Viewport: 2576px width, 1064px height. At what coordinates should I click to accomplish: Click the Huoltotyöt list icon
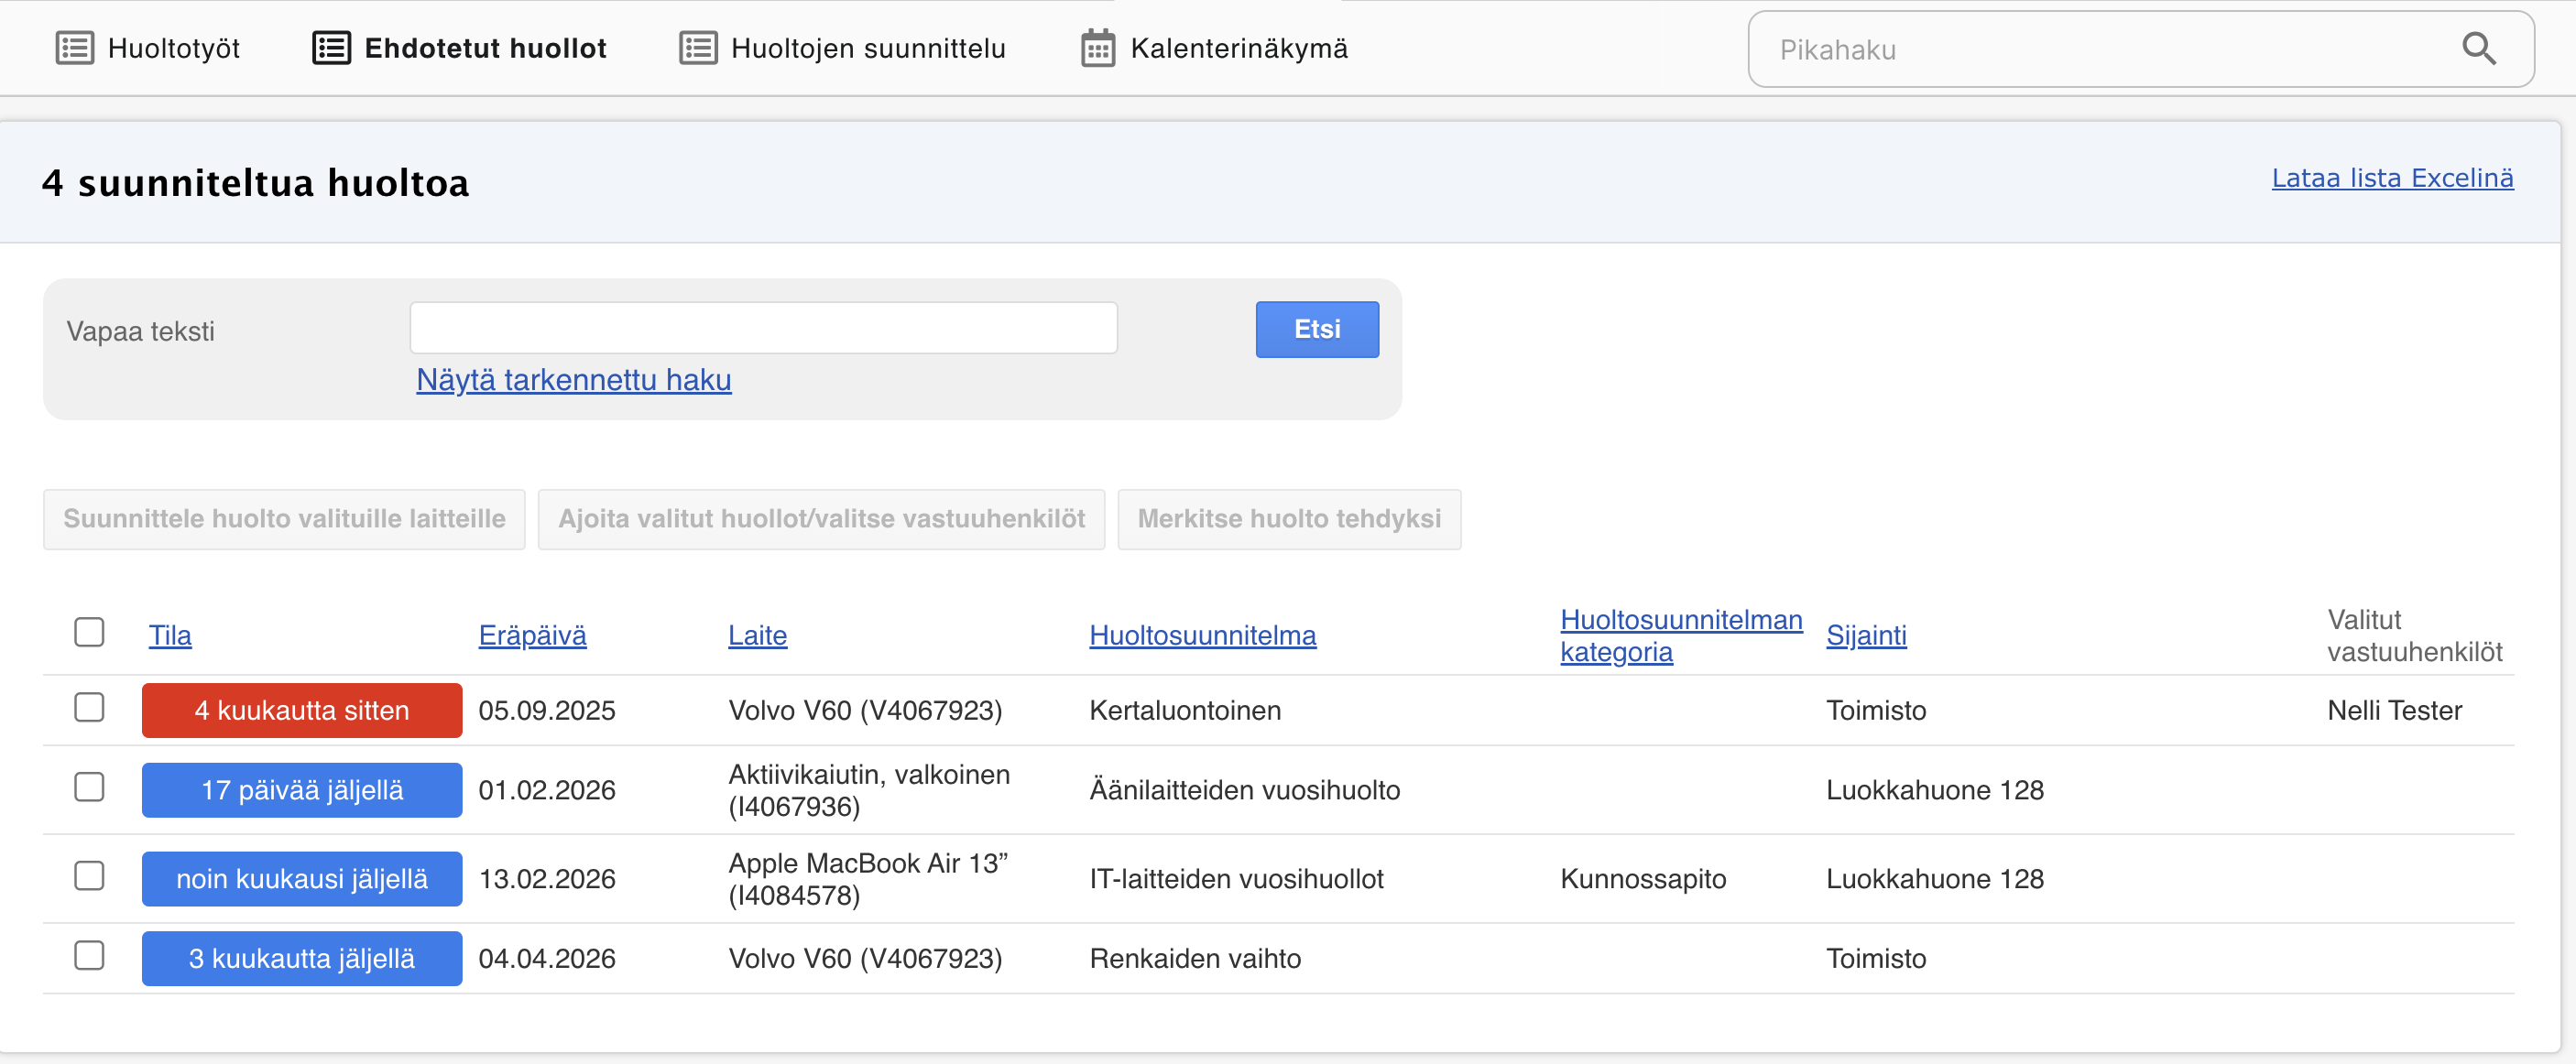point(75,48)
